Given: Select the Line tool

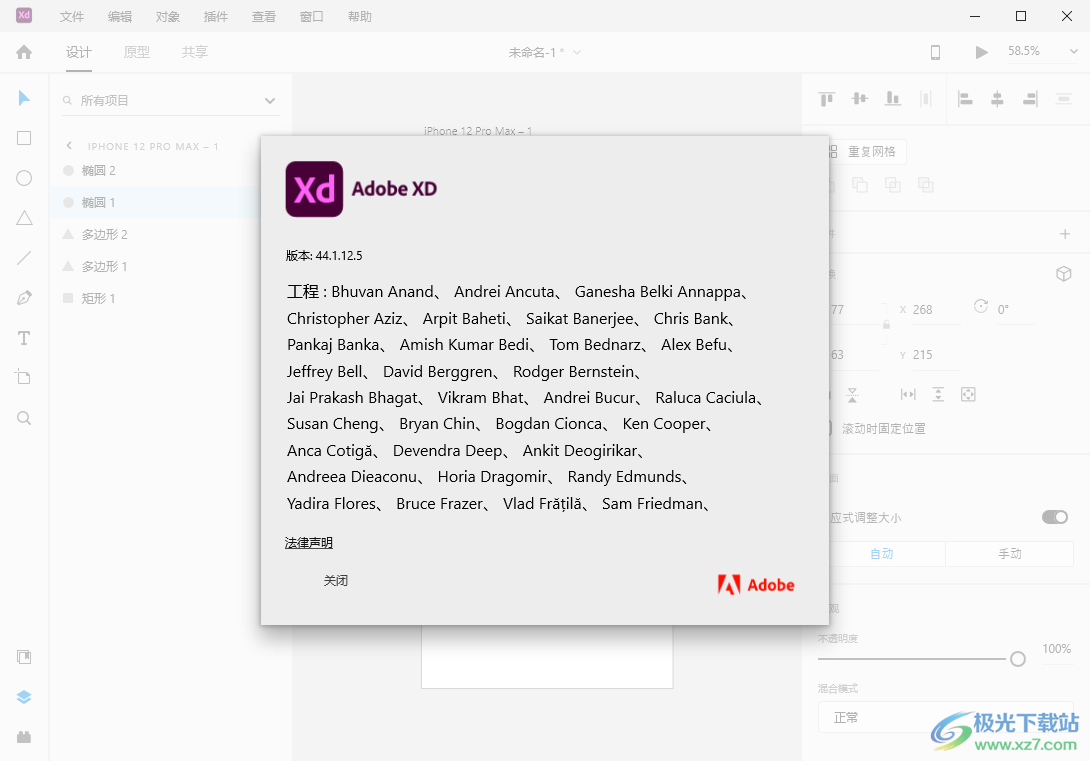Looking at the screenshot, I should point(24,258).
